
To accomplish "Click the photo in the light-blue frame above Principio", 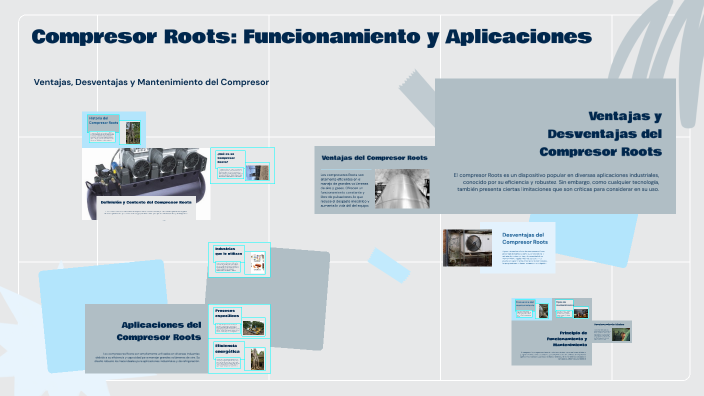I will tap(543, 310).
